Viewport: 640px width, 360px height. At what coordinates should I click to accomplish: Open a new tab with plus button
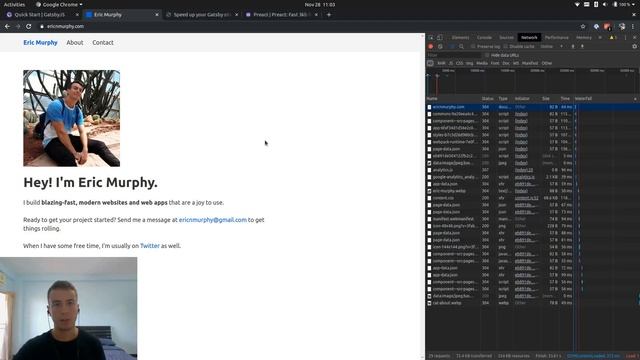(329, 15)
